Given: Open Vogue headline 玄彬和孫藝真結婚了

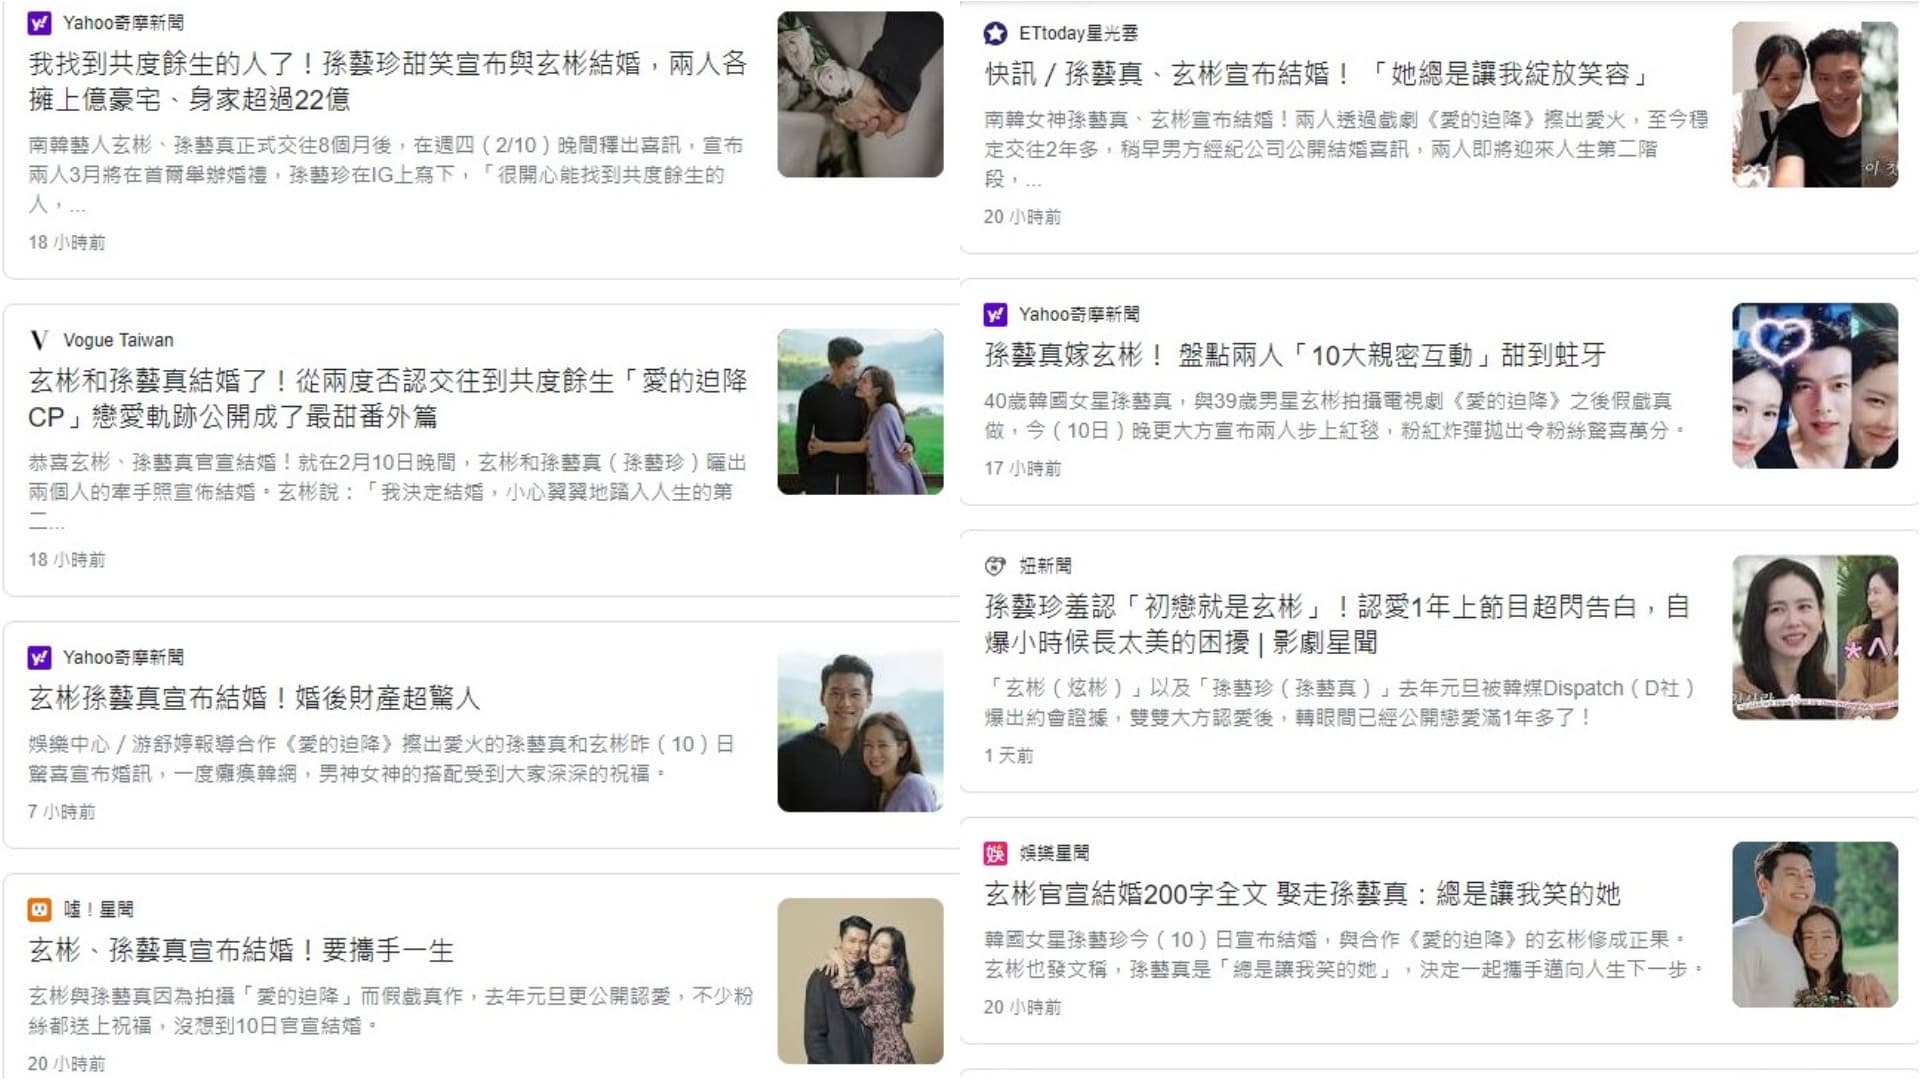Looking at the screenshot, I should click(388, 398).
